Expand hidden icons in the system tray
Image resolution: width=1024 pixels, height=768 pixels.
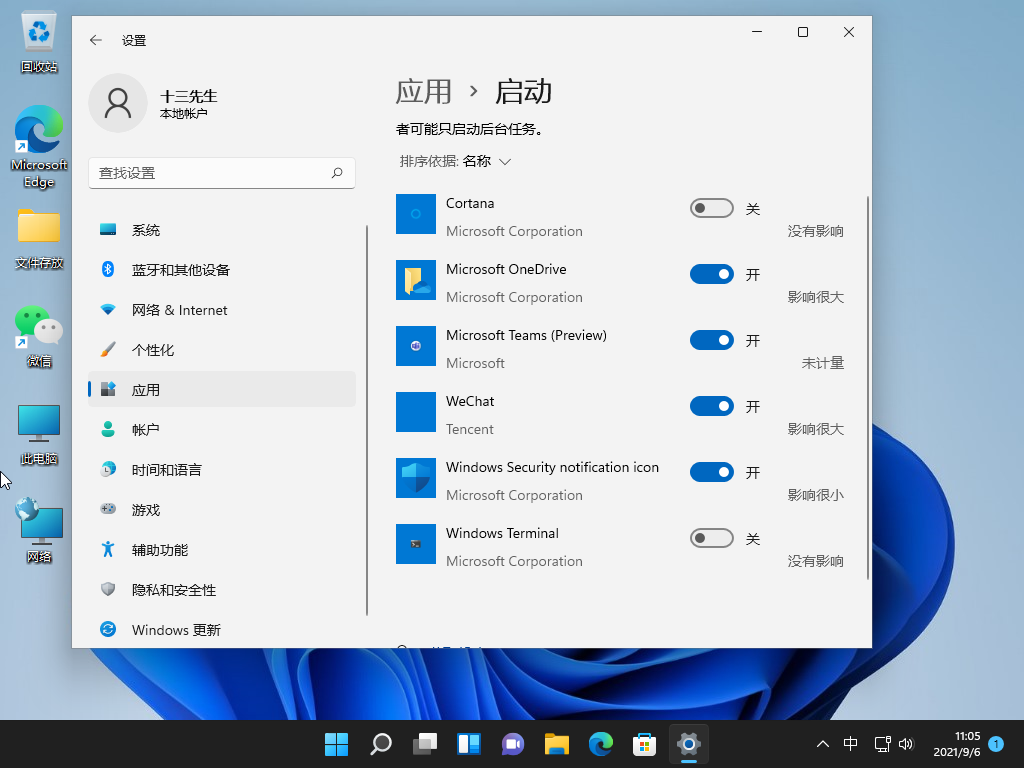point(822,744)
